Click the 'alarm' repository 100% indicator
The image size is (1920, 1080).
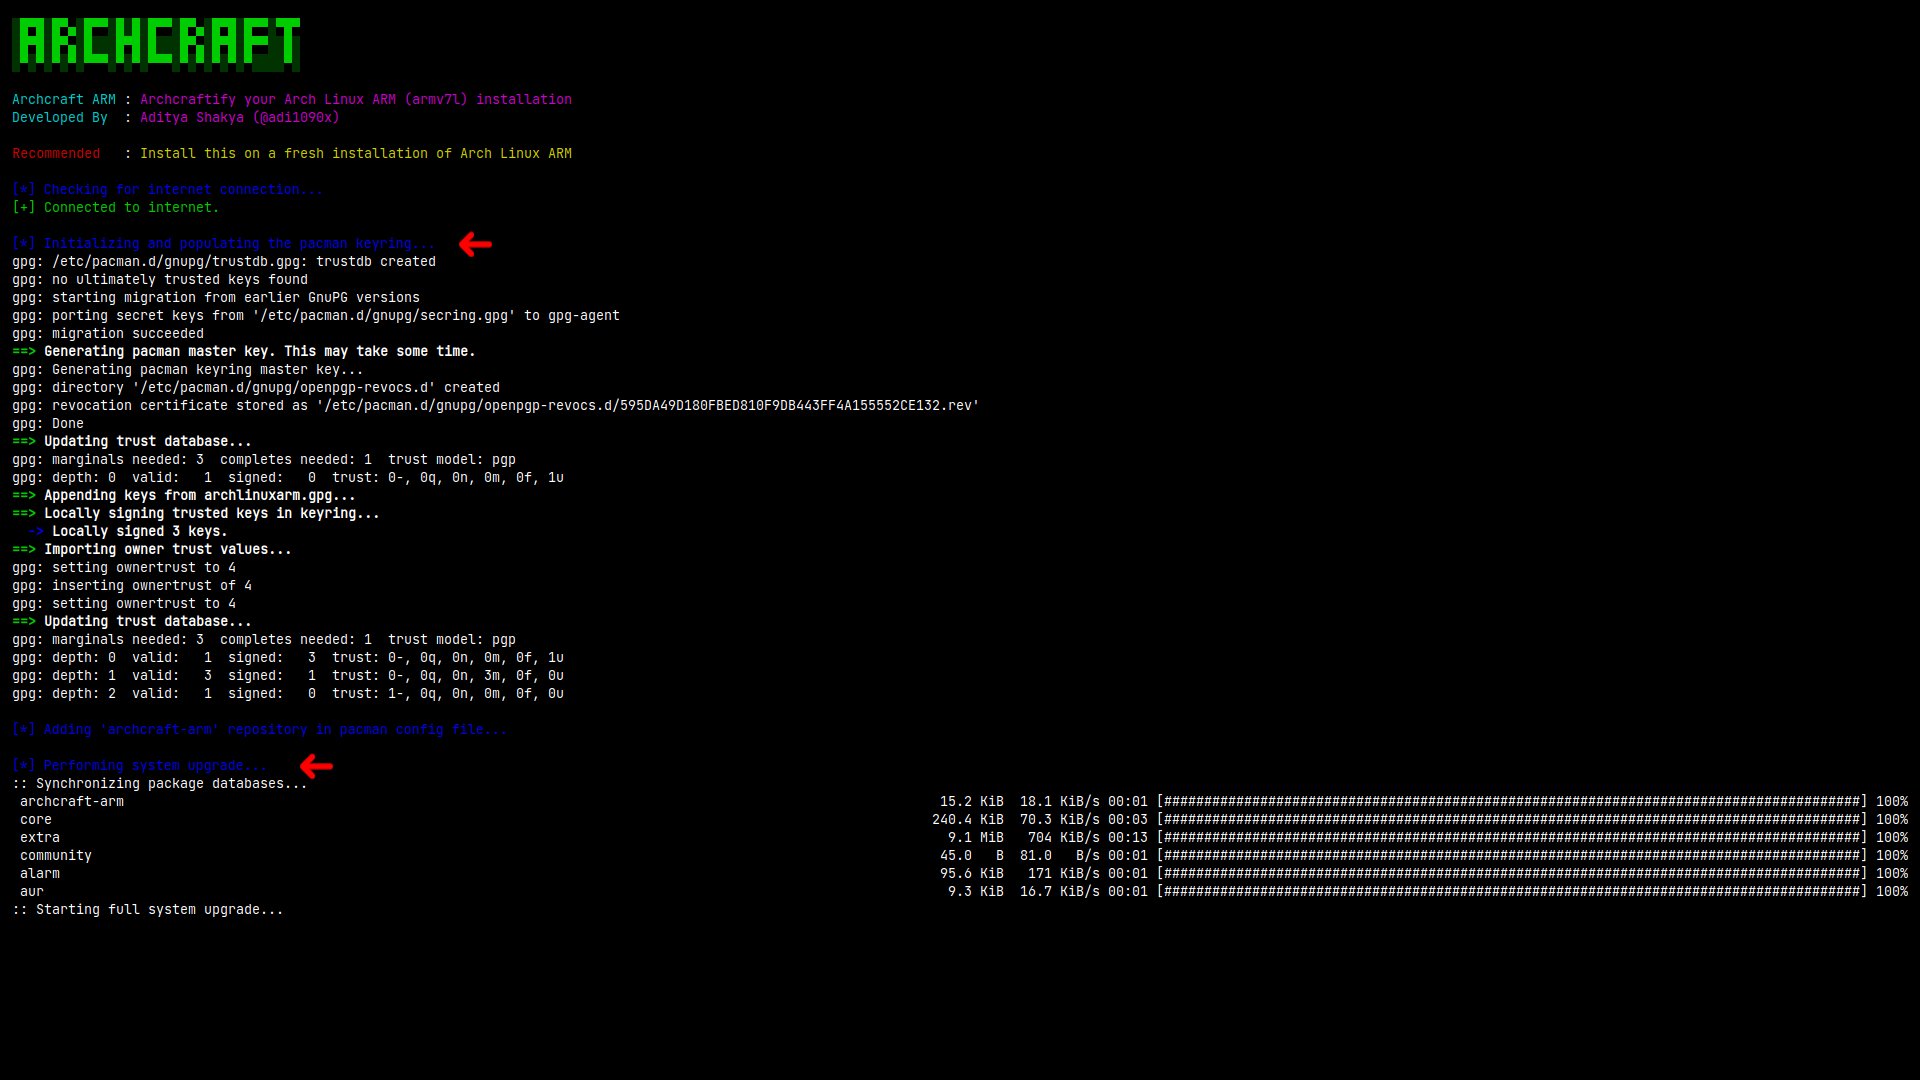pyautogui.click(x=1891, y=874)
